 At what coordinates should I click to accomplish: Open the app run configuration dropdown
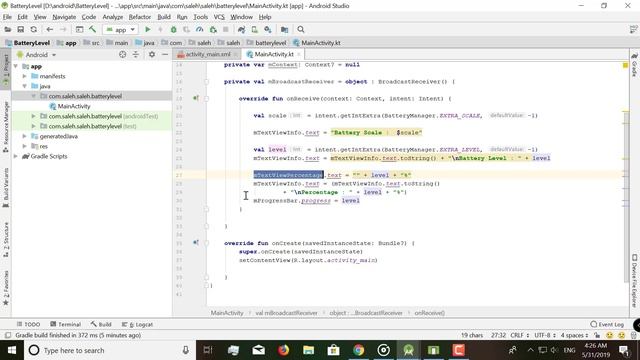(120, 29)
